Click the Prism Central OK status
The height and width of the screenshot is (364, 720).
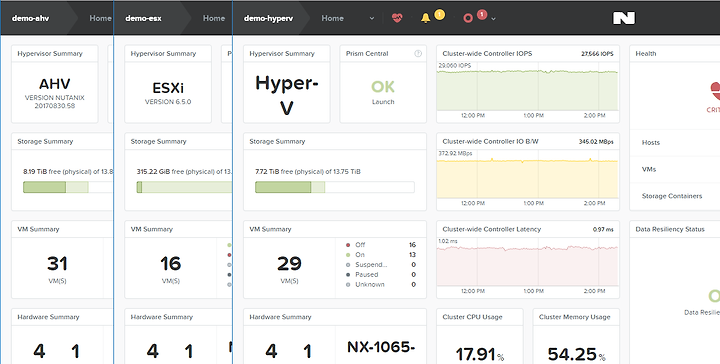383,86
